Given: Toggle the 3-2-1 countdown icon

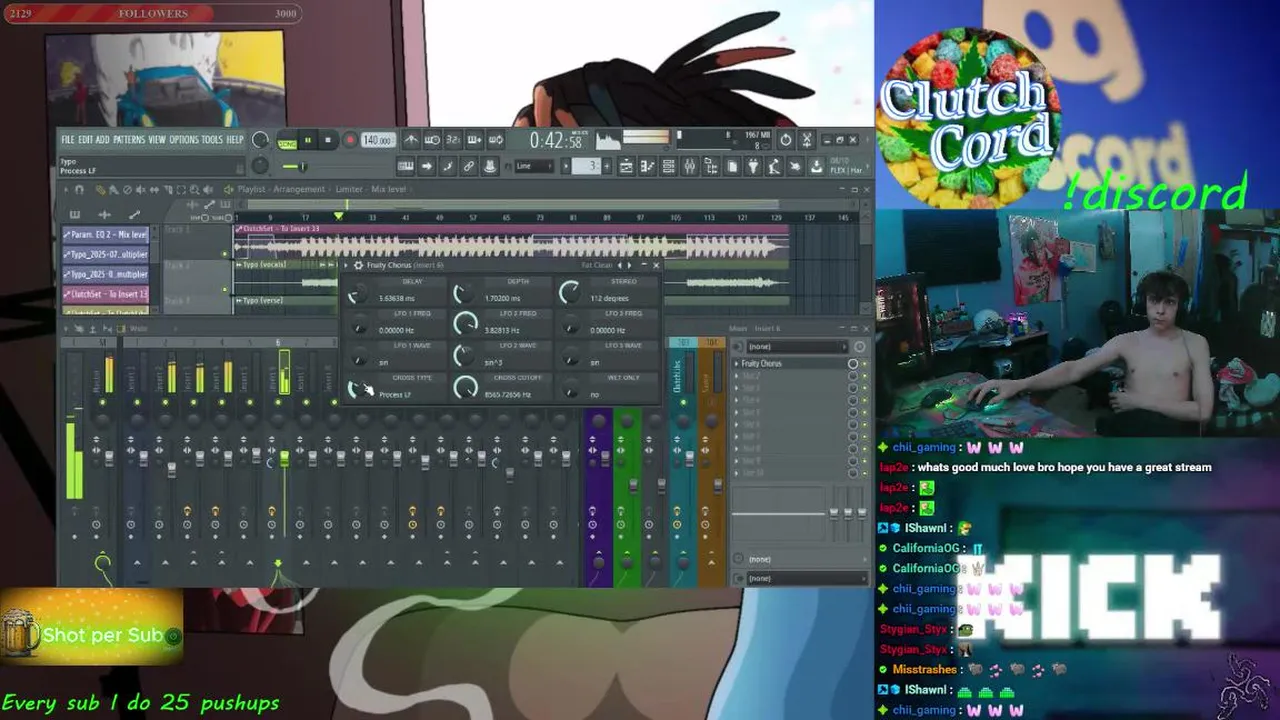Looking at the screenshot, I should [453, 141].
